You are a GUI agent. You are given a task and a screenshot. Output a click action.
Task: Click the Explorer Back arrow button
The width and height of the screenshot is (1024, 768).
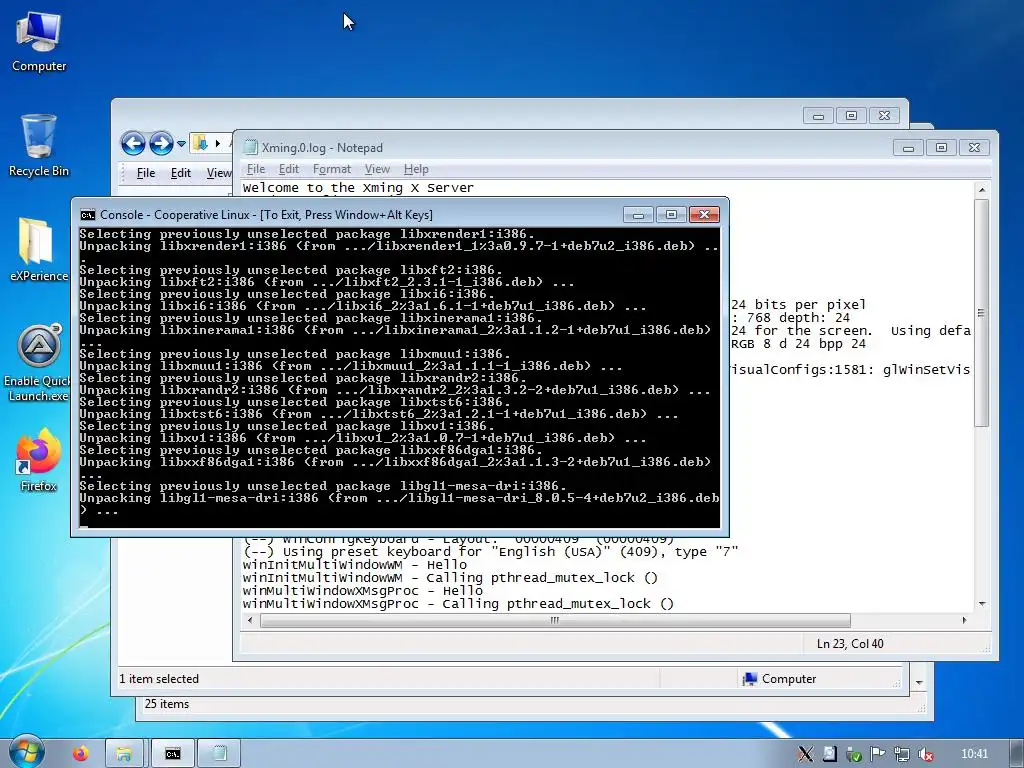pyautogui.click(x=133, y=143)
